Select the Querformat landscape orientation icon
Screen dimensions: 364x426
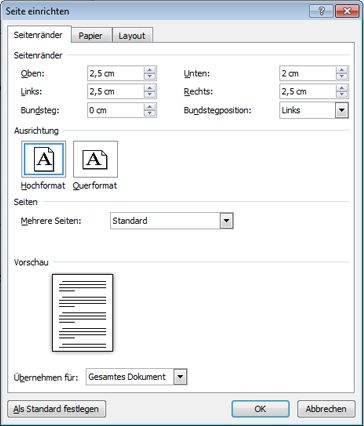pyautogui.click(x=95, y=159)
